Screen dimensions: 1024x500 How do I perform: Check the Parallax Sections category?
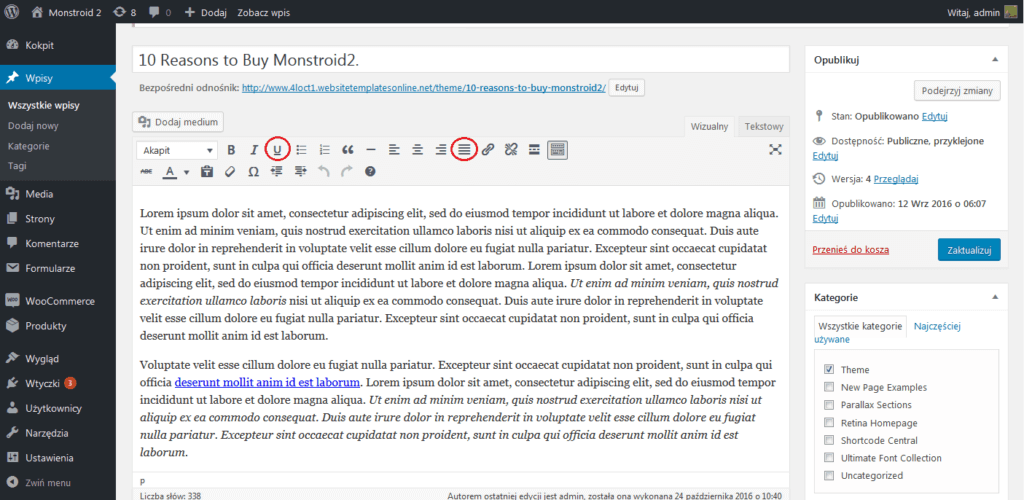[x=829, y=405]
